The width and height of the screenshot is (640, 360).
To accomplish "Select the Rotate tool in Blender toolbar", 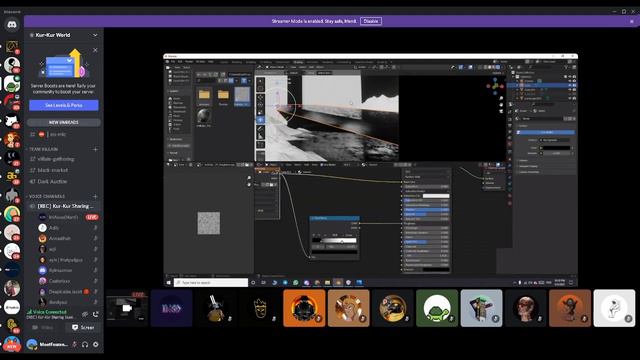I will click(260, 105).
